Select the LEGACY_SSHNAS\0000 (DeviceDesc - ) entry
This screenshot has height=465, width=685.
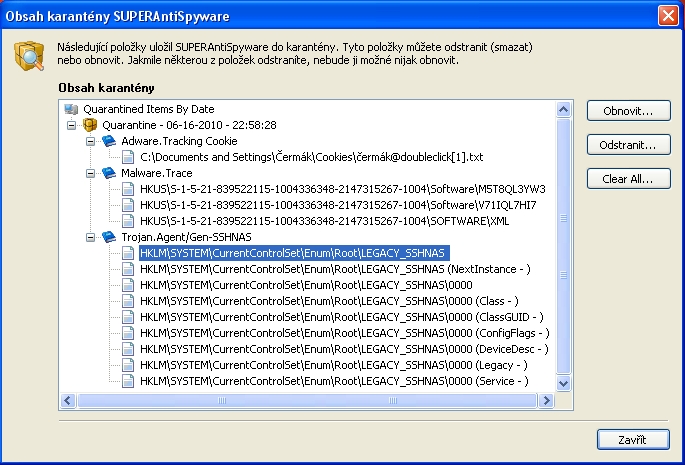point(344,349)
